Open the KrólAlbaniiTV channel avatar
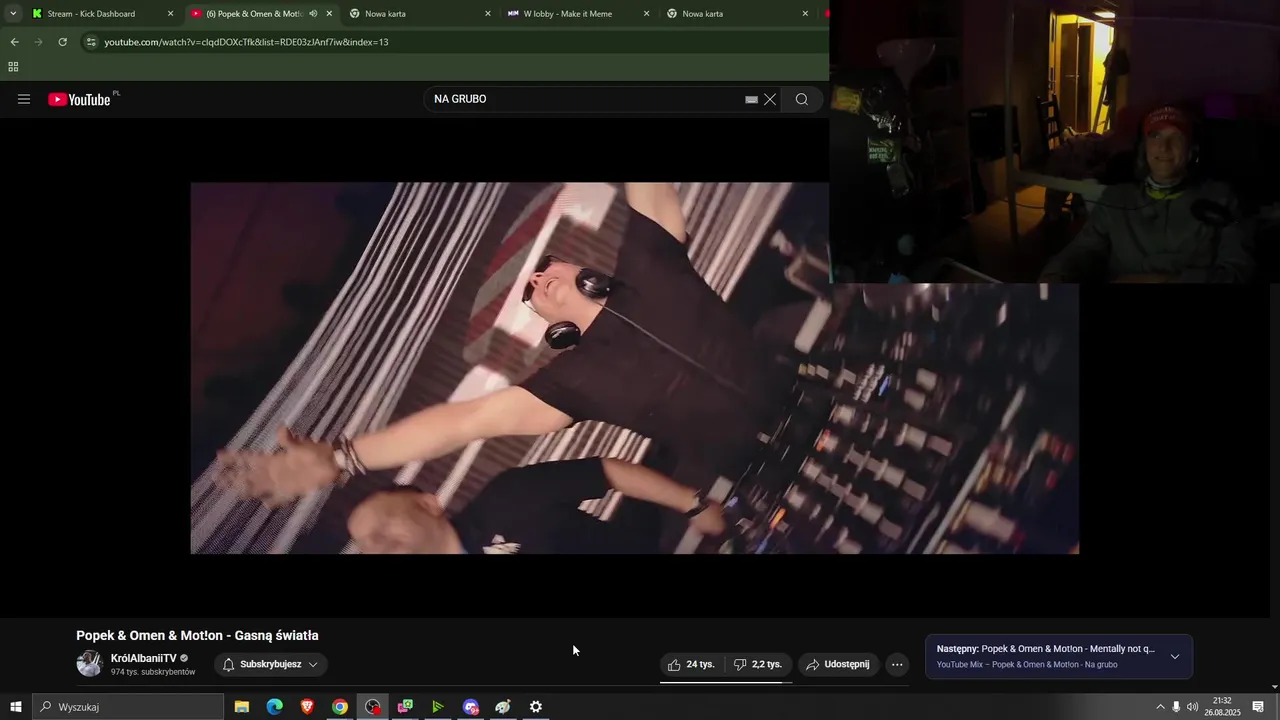The image size is (1280, 720). click(x=90, y=664)
